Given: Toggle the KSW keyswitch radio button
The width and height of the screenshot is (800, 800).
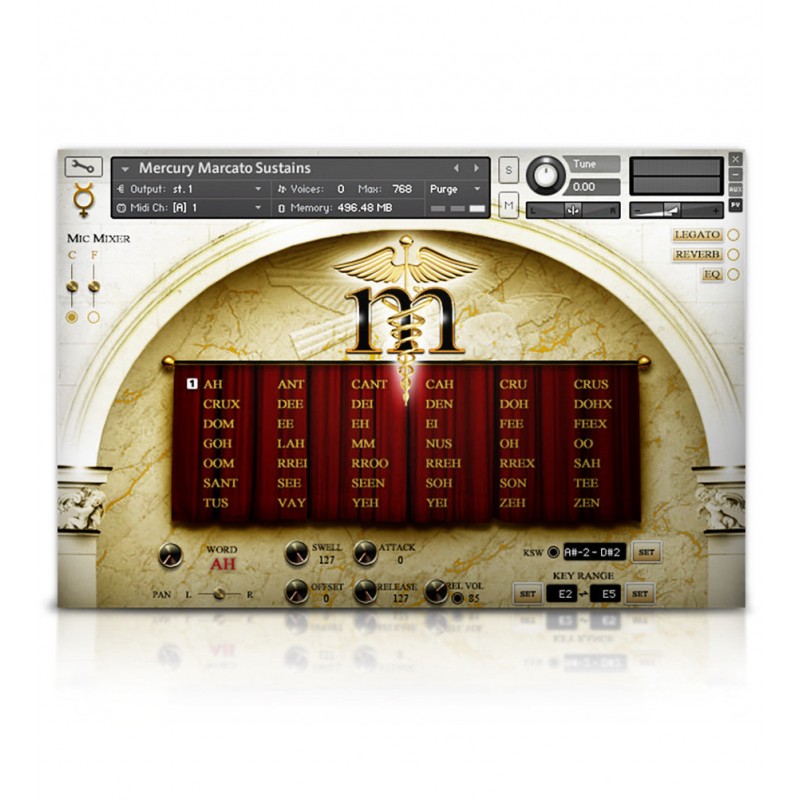Looking at the screenshot, I should click(553, 551).
